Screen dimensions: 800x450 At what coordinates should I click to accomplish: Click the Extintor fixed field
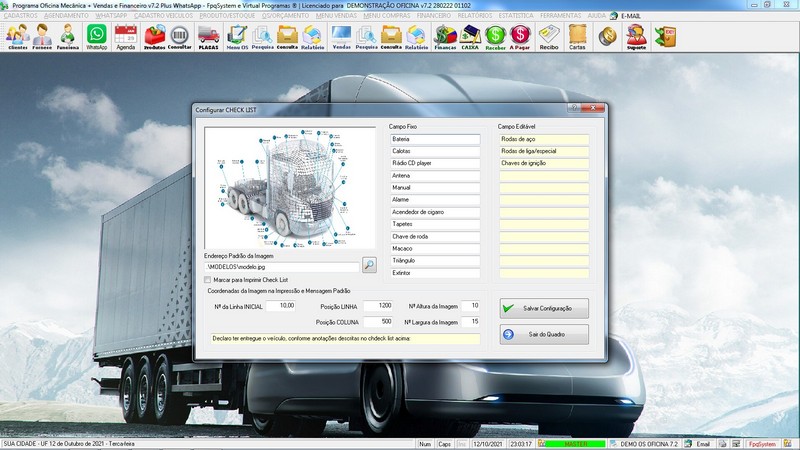point(435,273)
